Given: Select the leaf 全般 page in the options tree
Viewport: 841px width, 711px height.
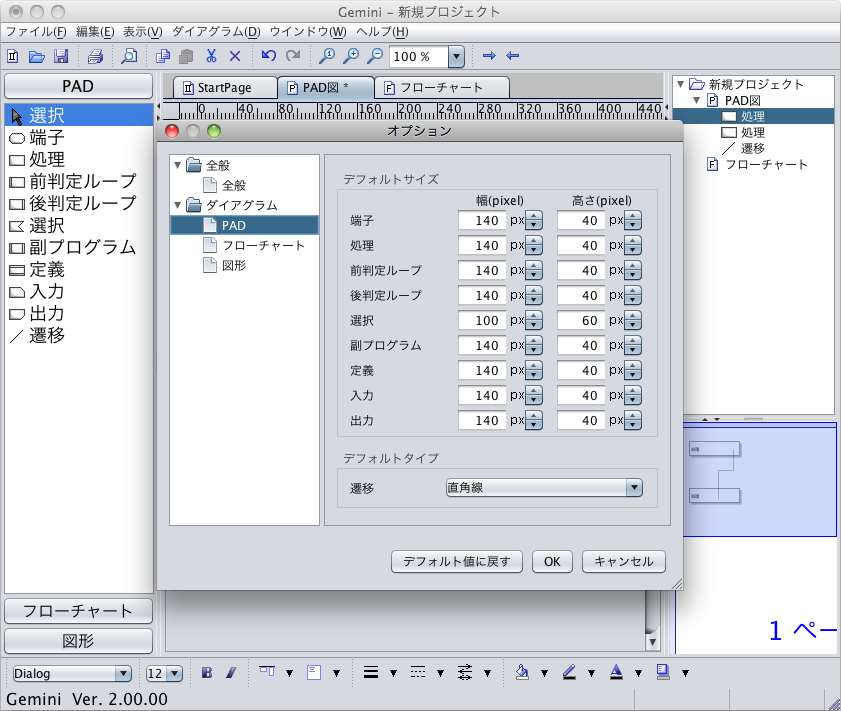Looking at the screenshot, I should [234, 185].
